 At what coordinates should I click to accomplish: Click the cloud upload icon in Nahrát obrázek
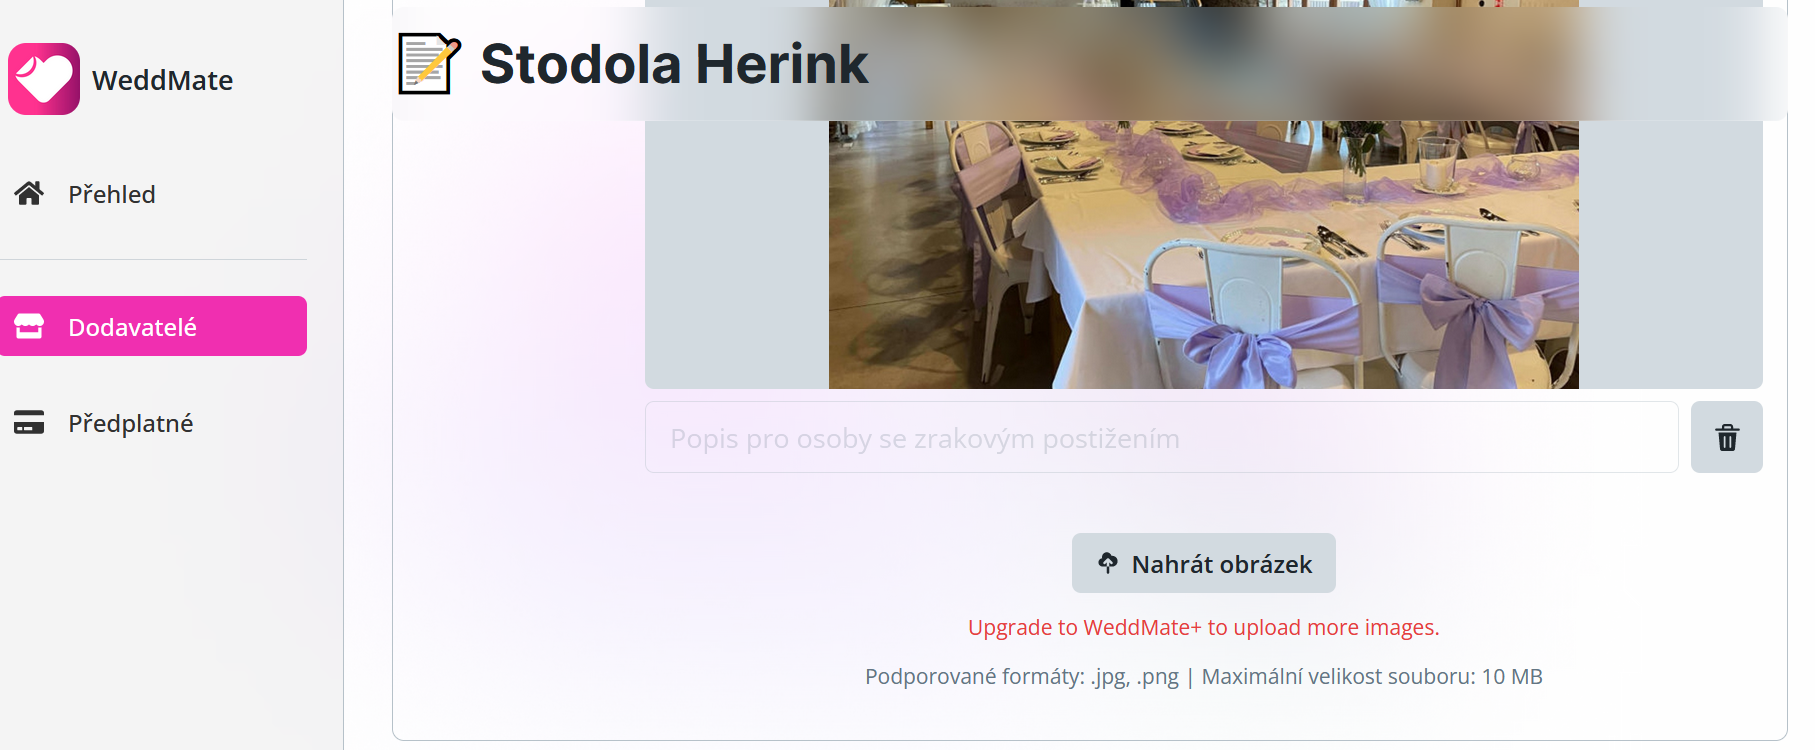pyautogui.click(x=1108, y=563)
